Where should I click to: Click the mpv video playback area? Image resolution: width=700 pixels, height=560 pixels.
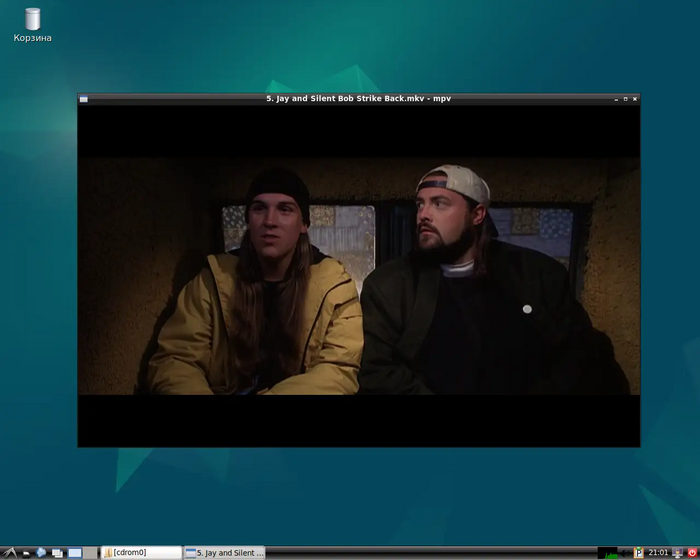pyautogui.click(x=359, y=276)
